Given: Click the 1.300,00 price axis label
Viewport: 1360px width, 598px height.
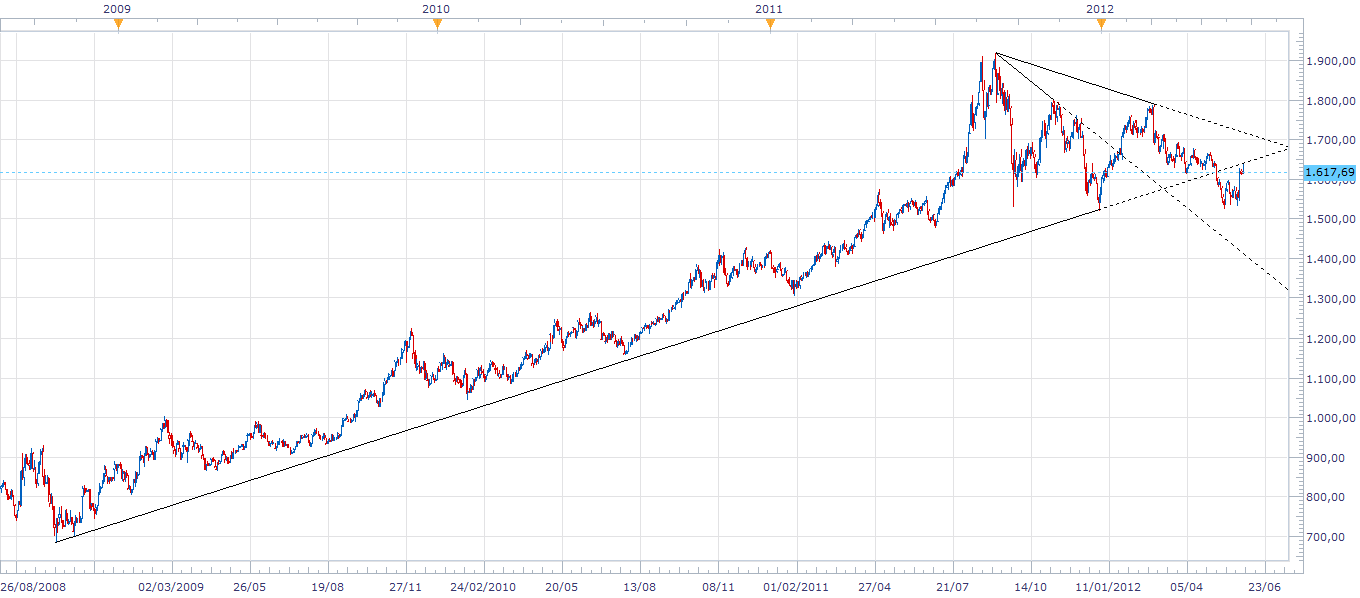Looking at the screenshot, I should point(1329,300).
